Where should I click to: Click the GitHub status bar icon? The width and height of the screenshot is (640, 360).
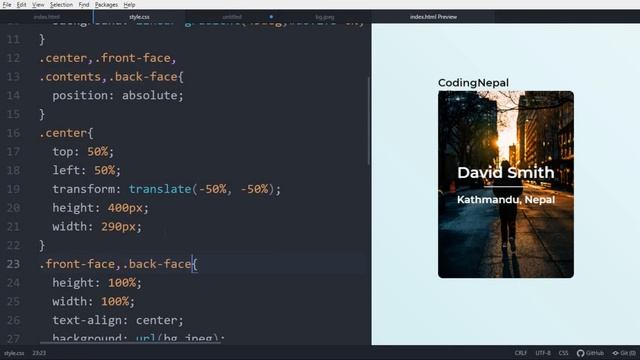(590, 353)
